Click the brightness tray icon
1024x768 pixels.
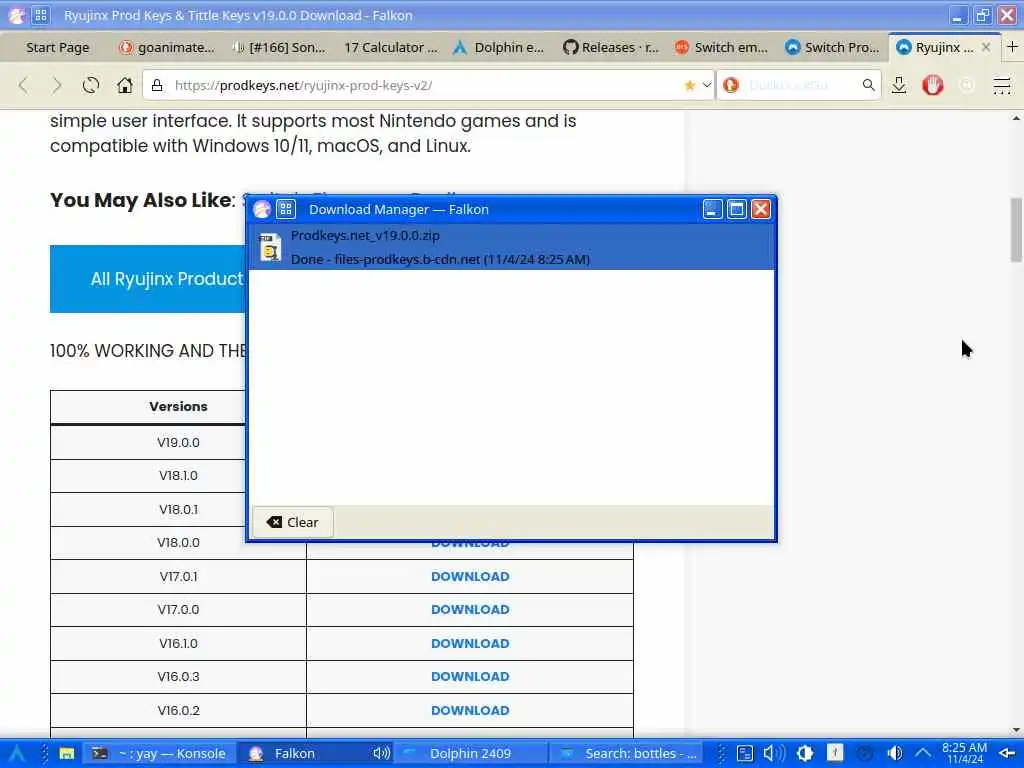pyautogui.click(x=805, y=754)
